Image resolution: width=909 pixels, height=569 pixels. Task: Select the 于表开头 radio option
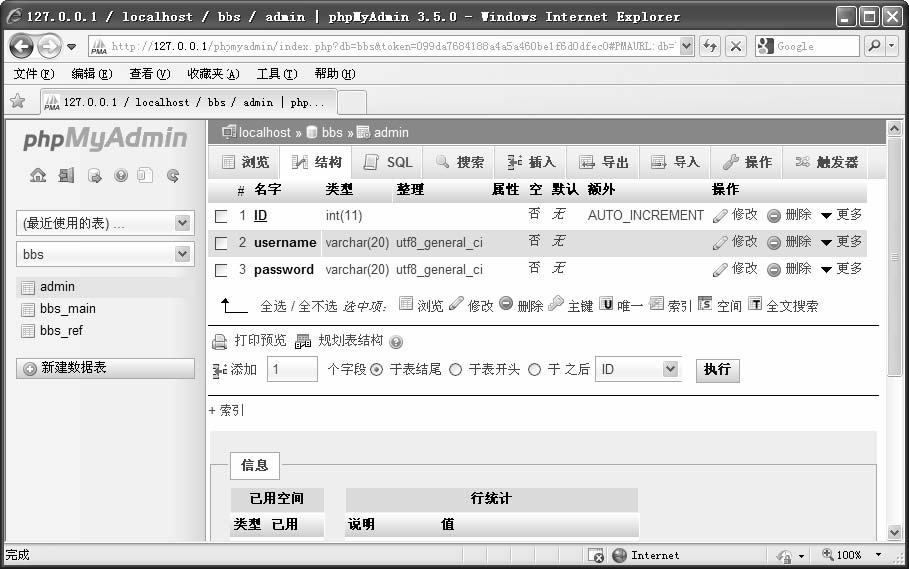pyautogui.click(x=455, y=370)
